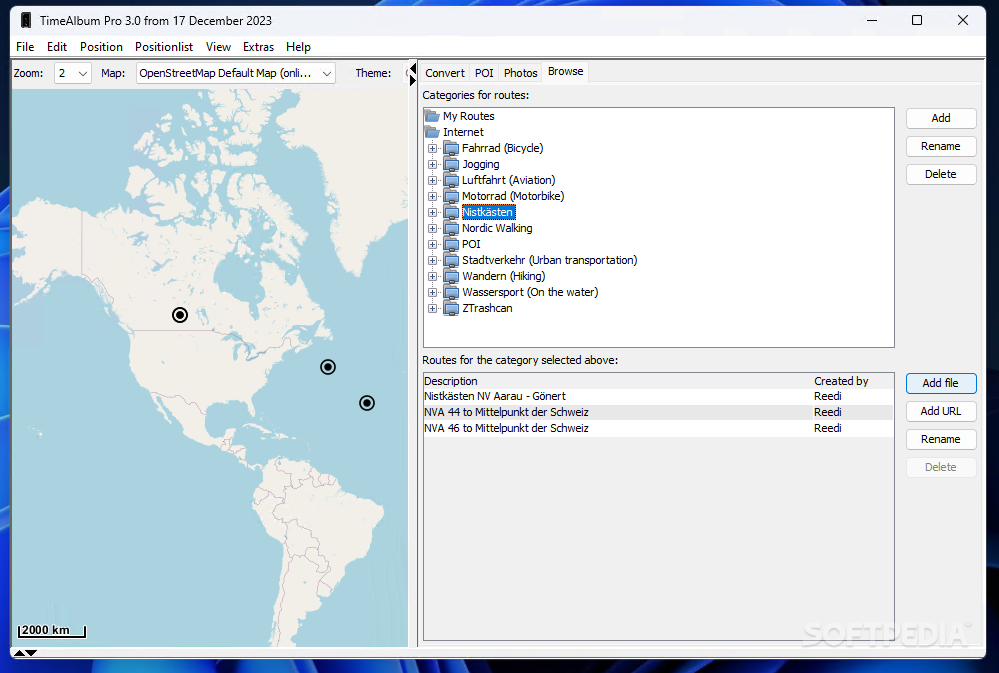Click the Wassersport folder icon

pos(452,292)
